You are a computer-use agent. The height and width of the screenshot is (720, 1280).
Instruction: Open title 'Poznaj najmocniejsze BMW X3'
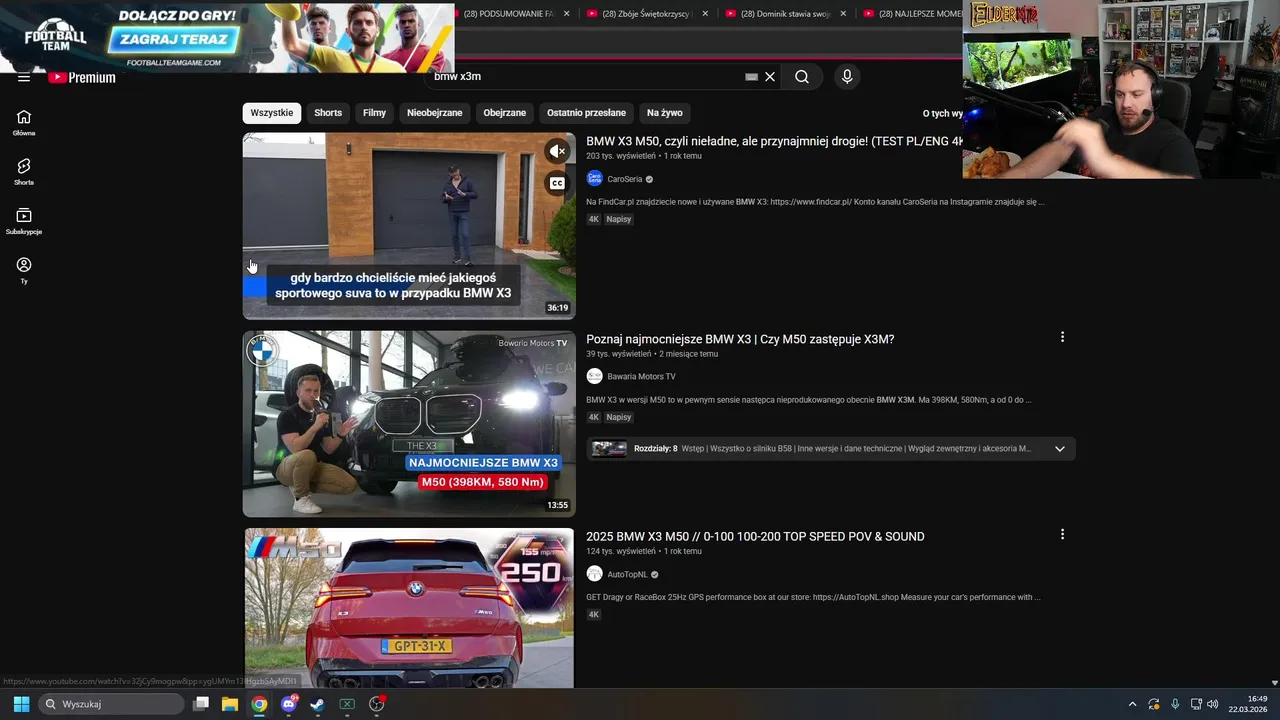click(740, 339)
